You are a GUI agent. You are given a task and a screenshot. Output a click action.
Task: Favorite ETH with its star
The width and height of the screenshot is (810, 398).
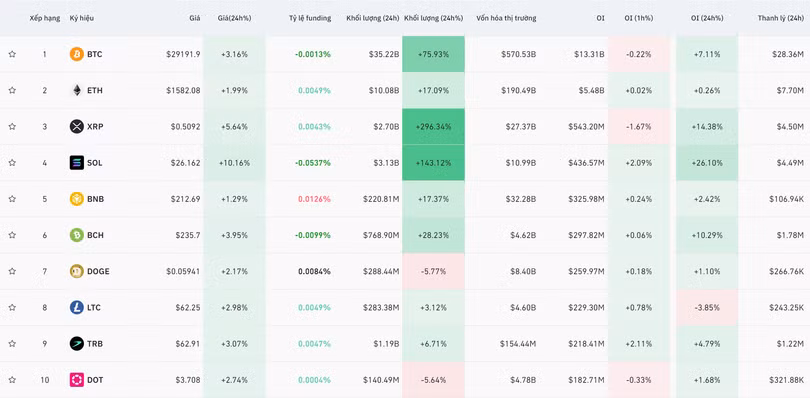point(12,90)
